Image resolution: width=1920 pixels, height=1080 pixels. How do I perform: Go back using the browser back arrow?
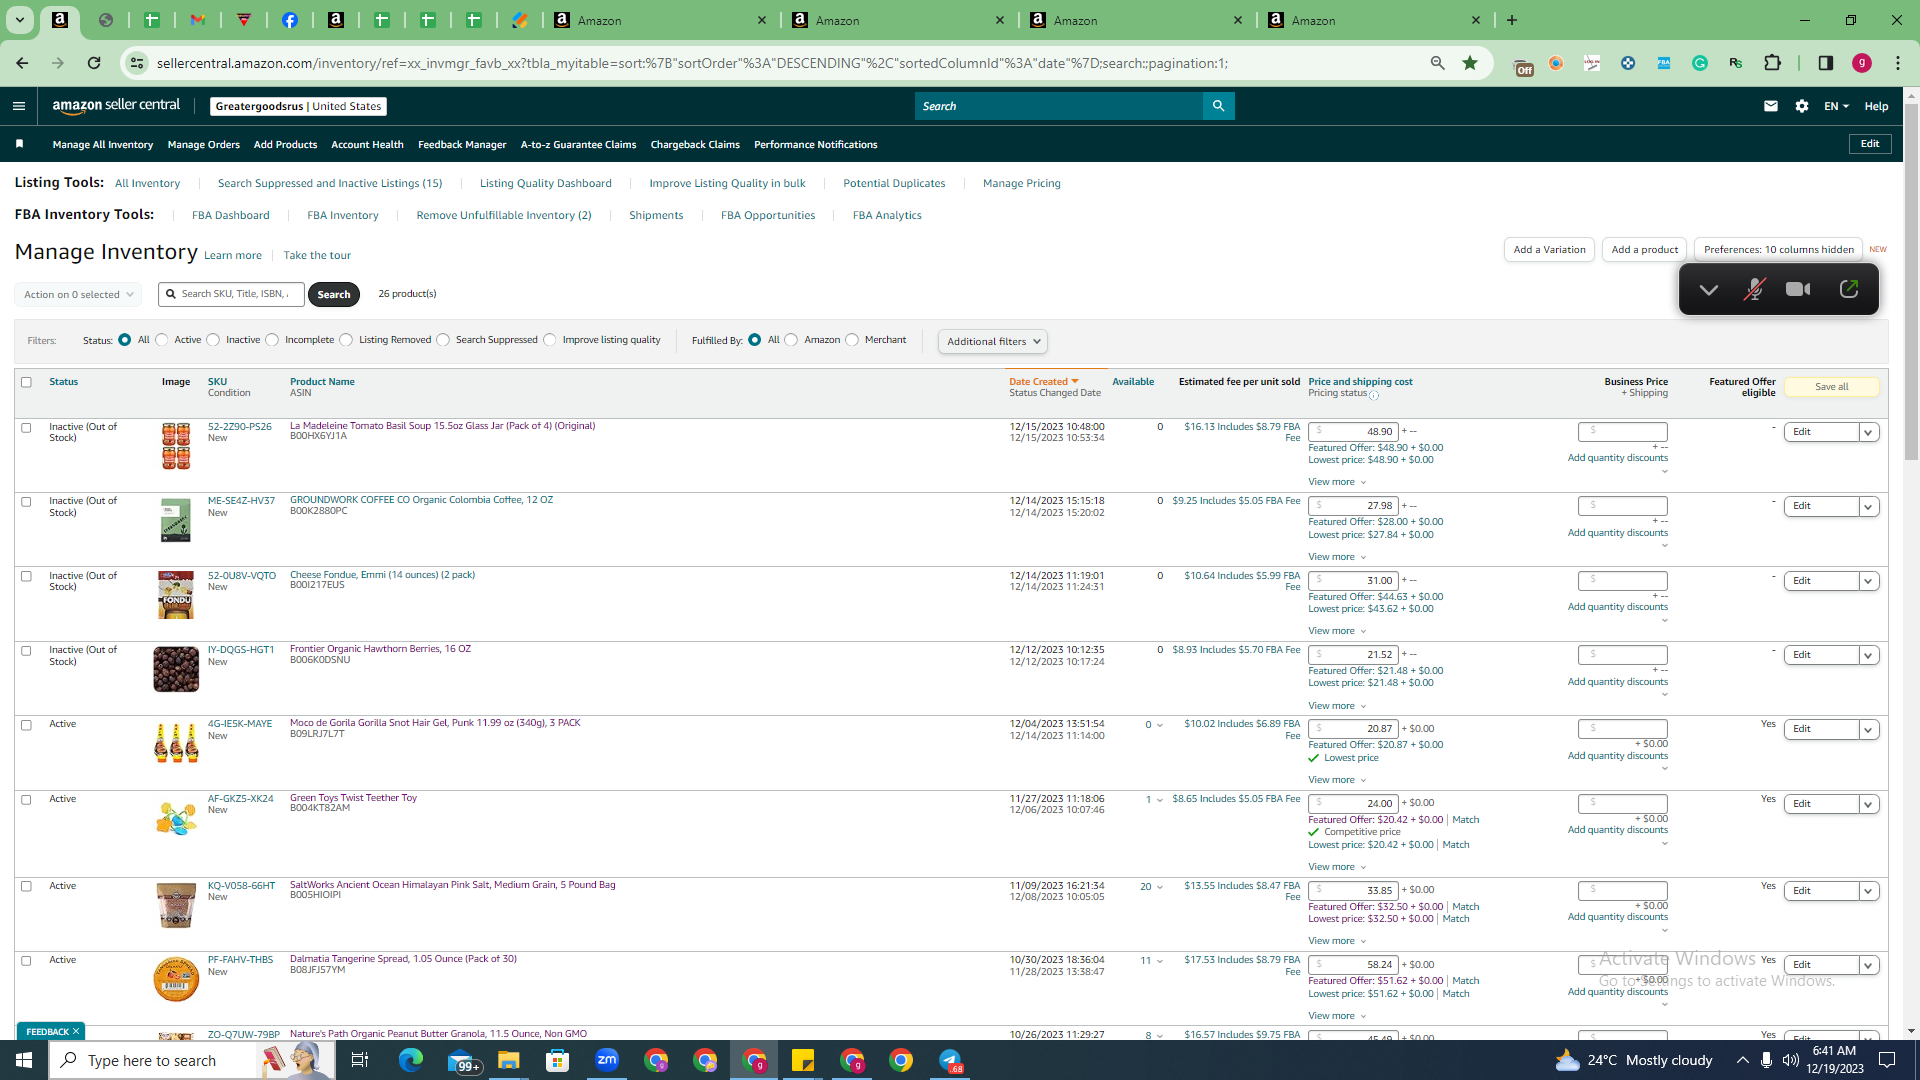pos(22,63)
